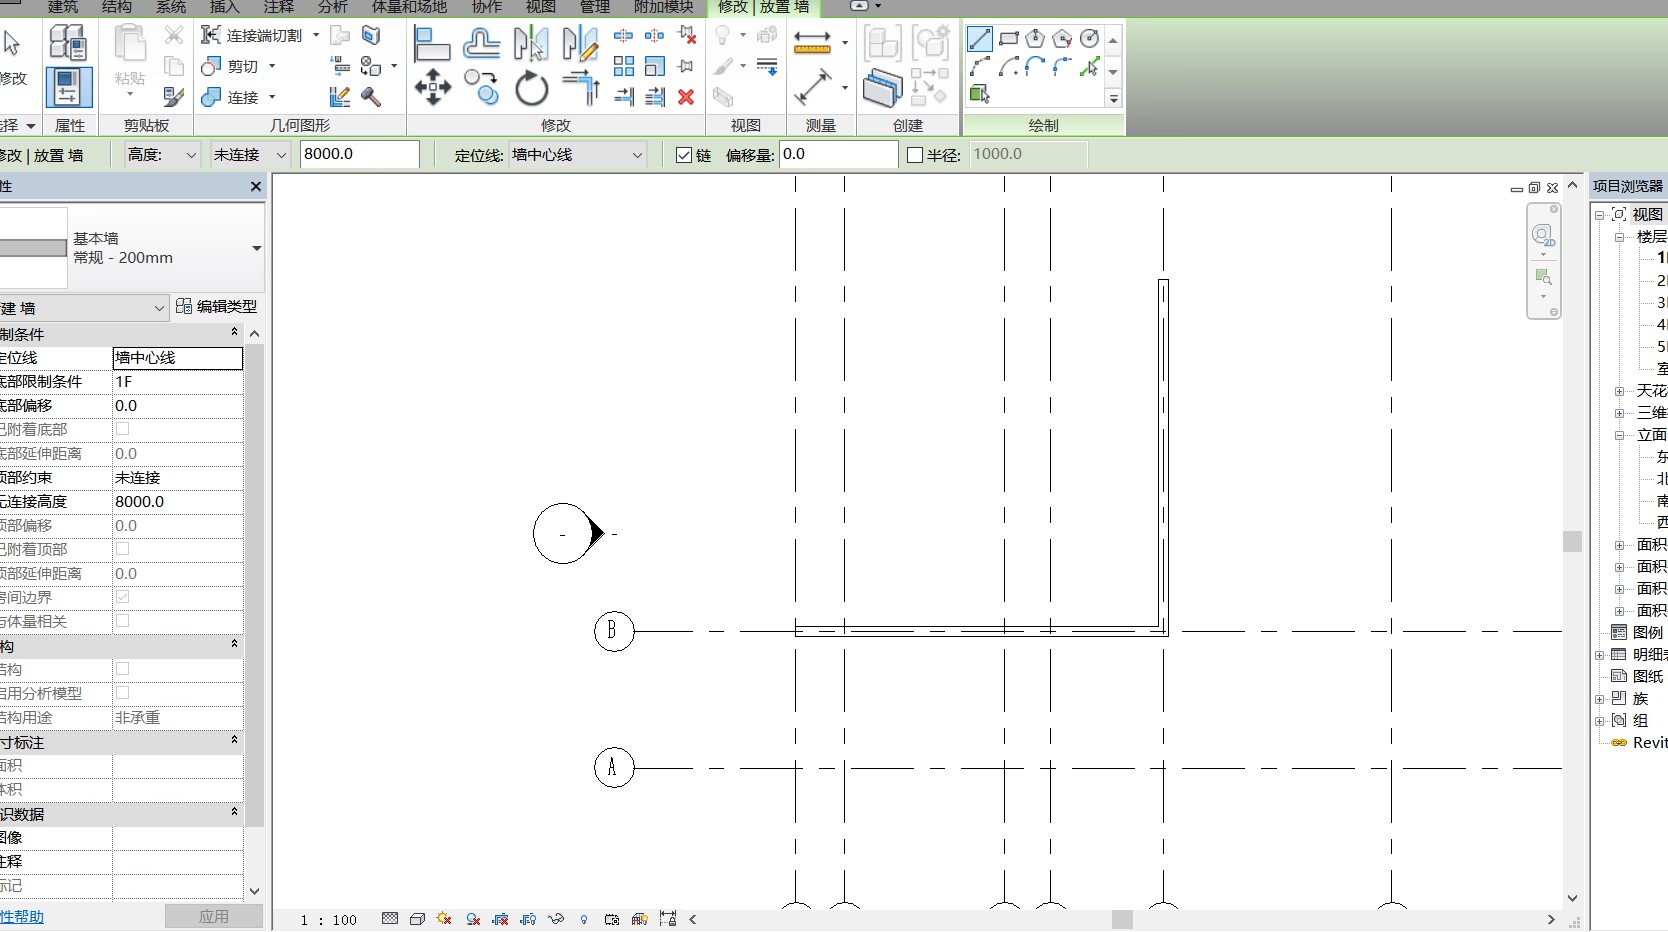Viewport: 1668px width, 932px height.
Task: Click the Offset tool icon
Action: point(481,44)
